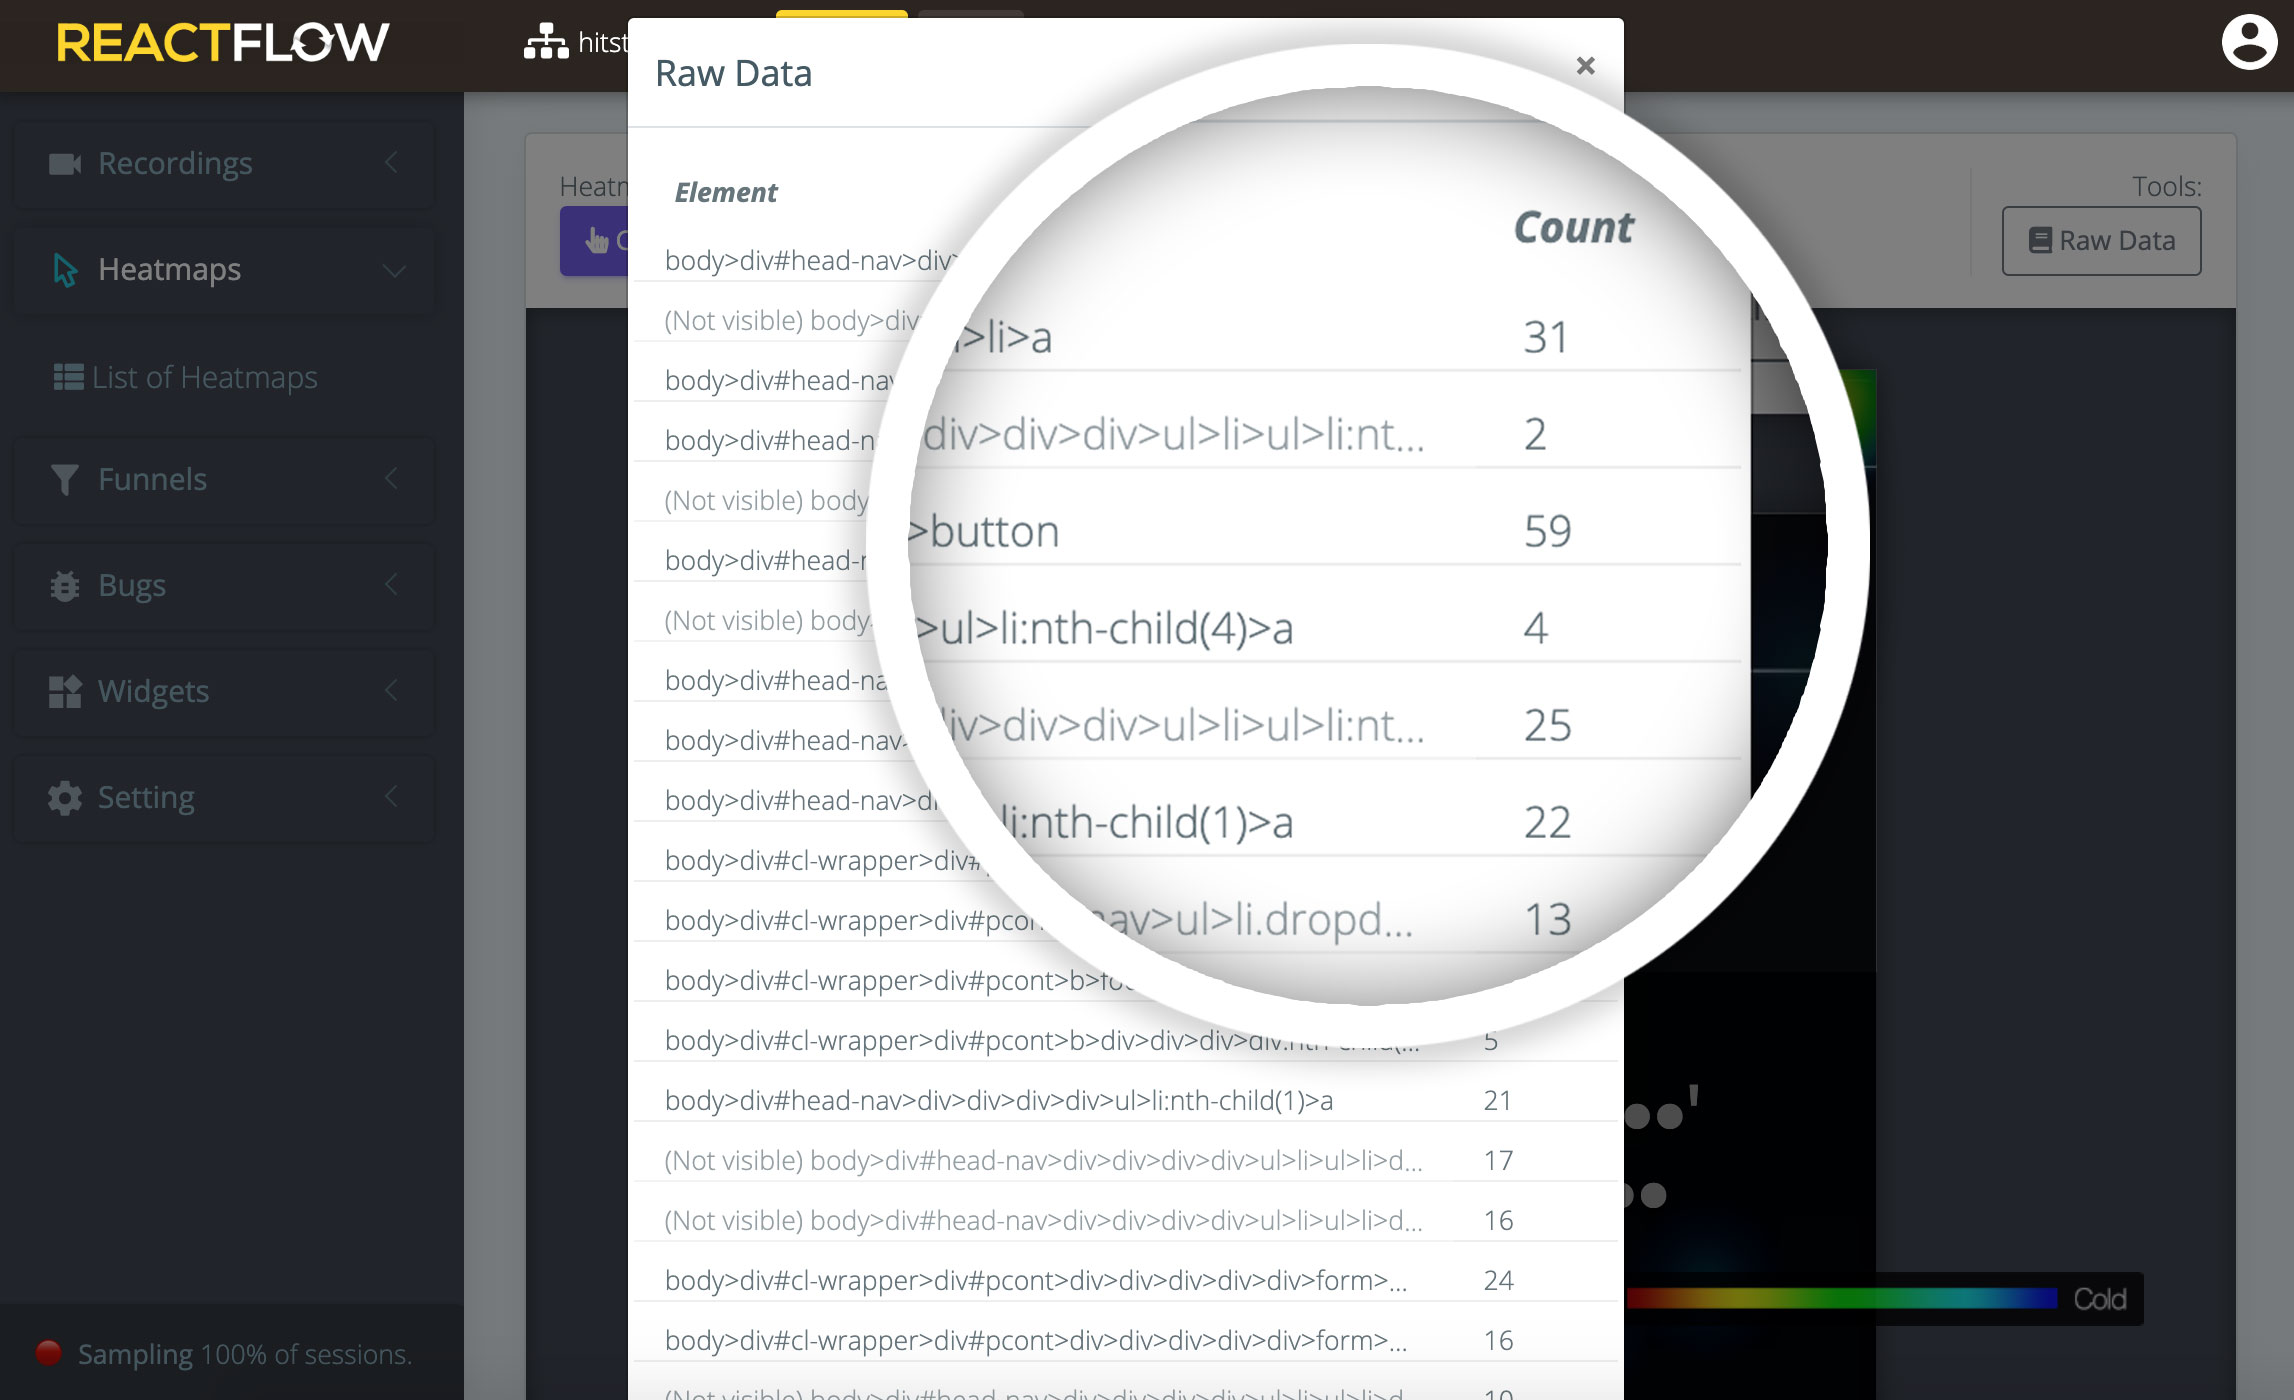
Task: Close the Raw Data modal
Action: [x=1583, y=66]
